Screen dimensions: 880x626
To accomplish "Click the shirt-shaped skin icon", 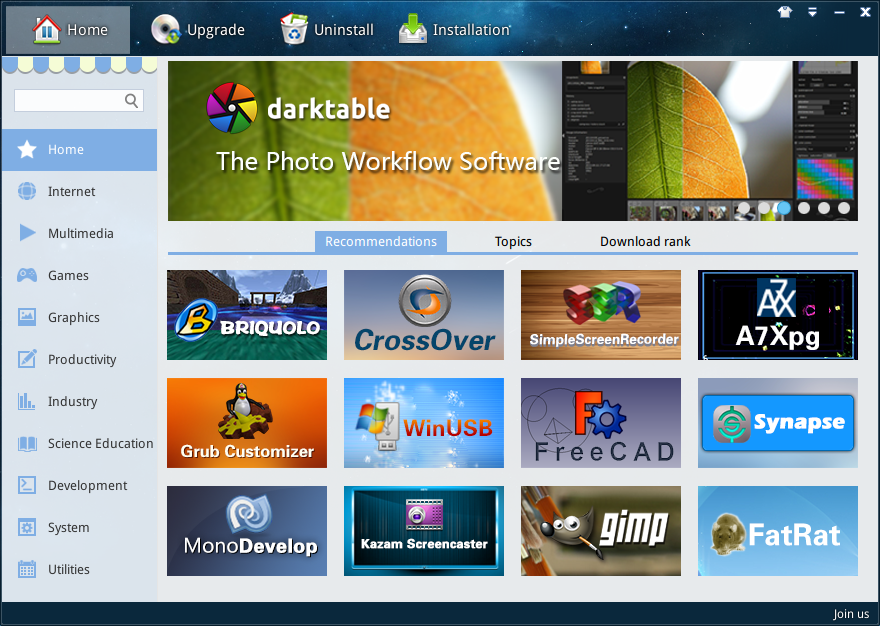I will tap(785, 12).
